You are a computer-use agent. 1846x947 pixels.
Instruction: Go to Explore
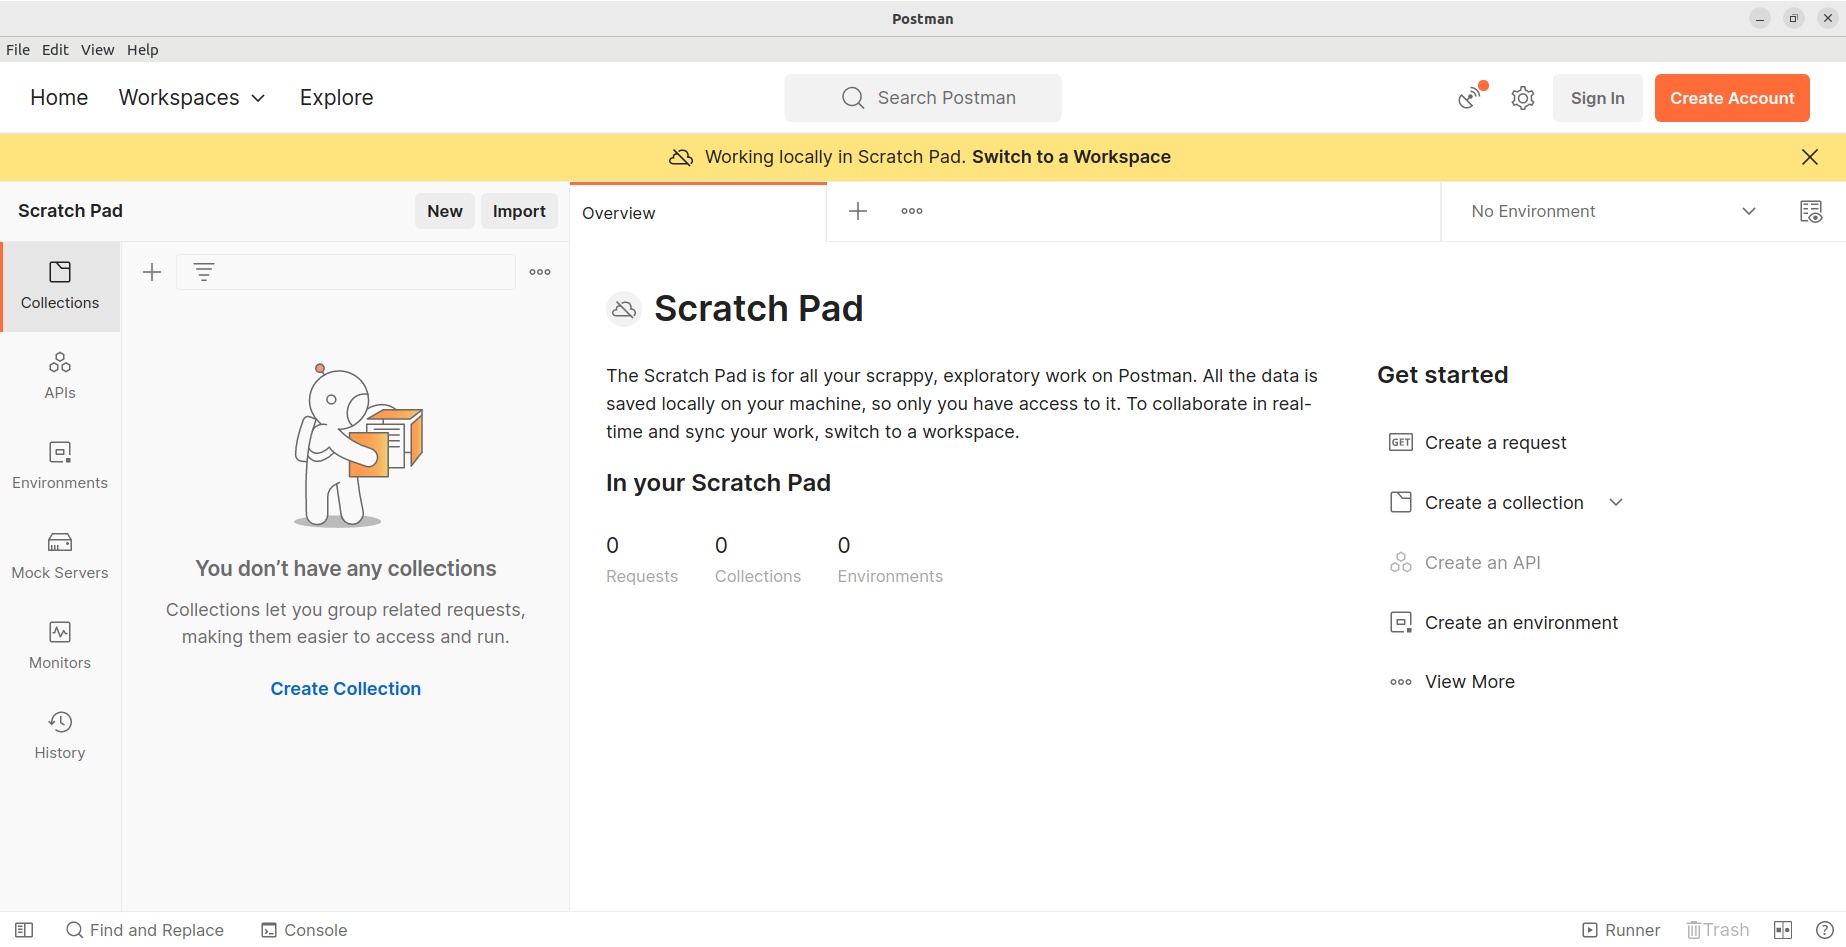[x=336, y=97]
